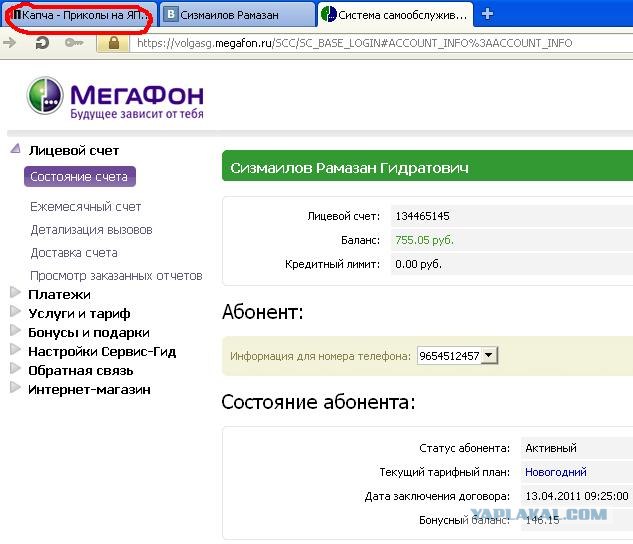Click account number 134465145
633x544 pixels.
(422, 216)
